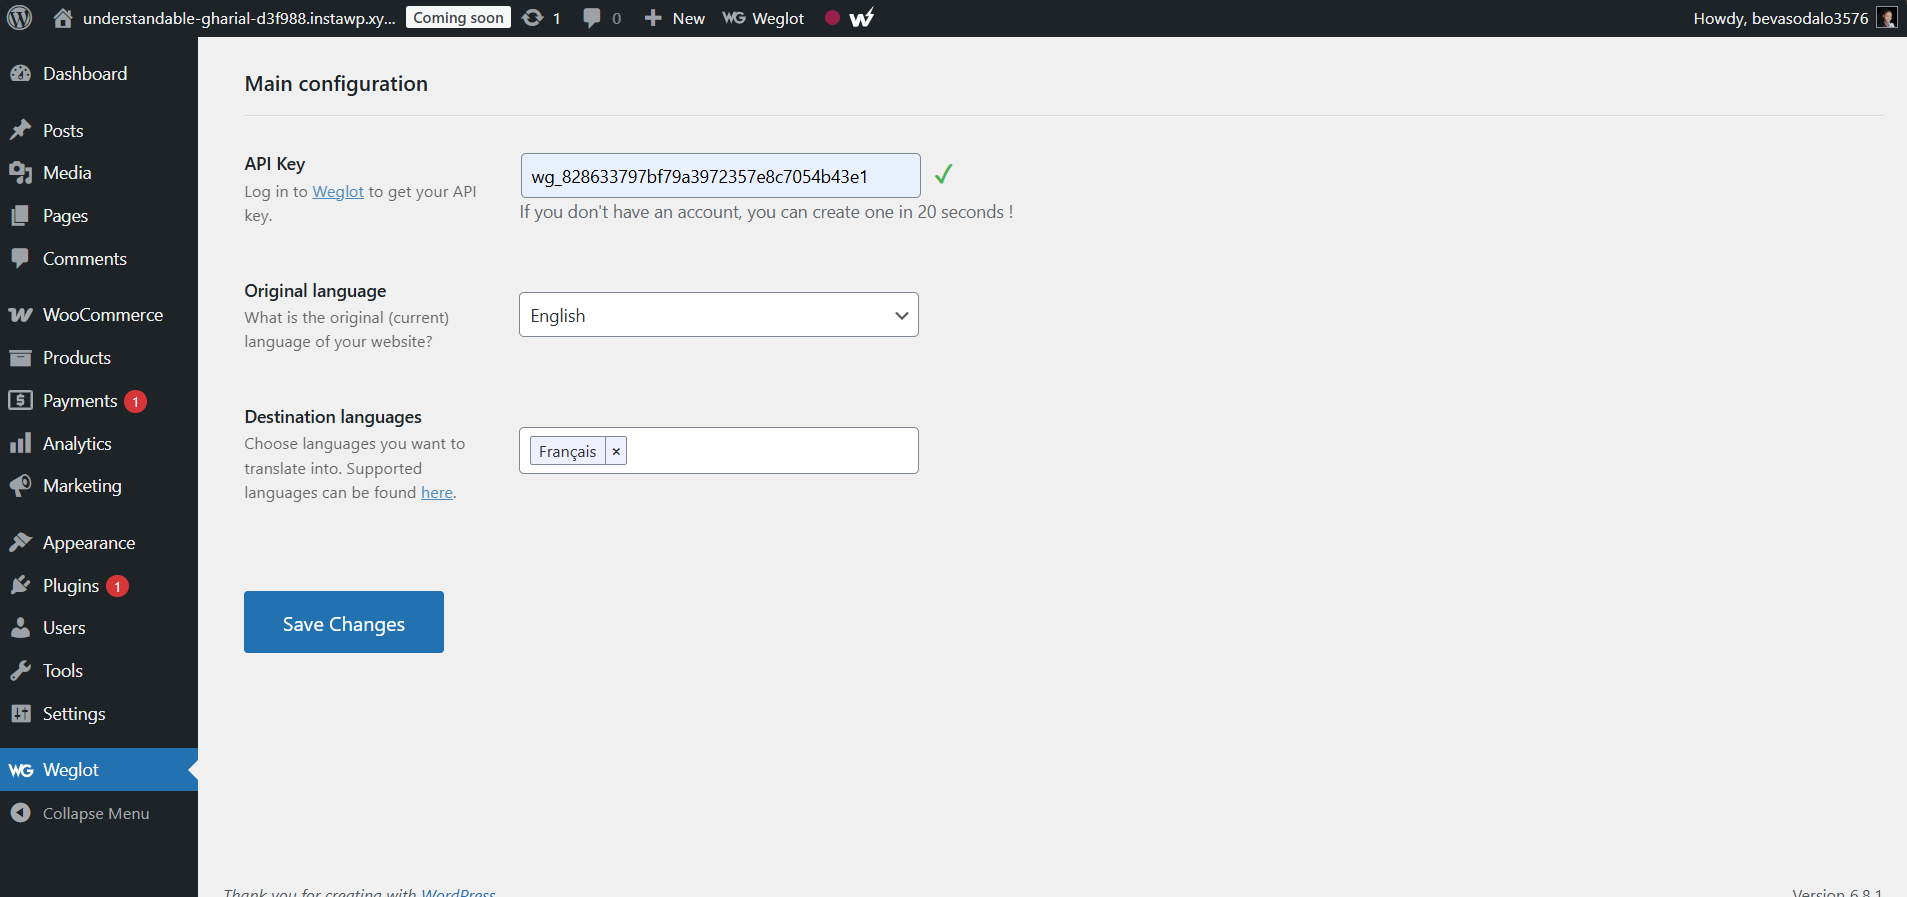The width and height of the screenshot is (1907, 897).
Task: Click the Settings sliders icon
Action: pos(20,714)
